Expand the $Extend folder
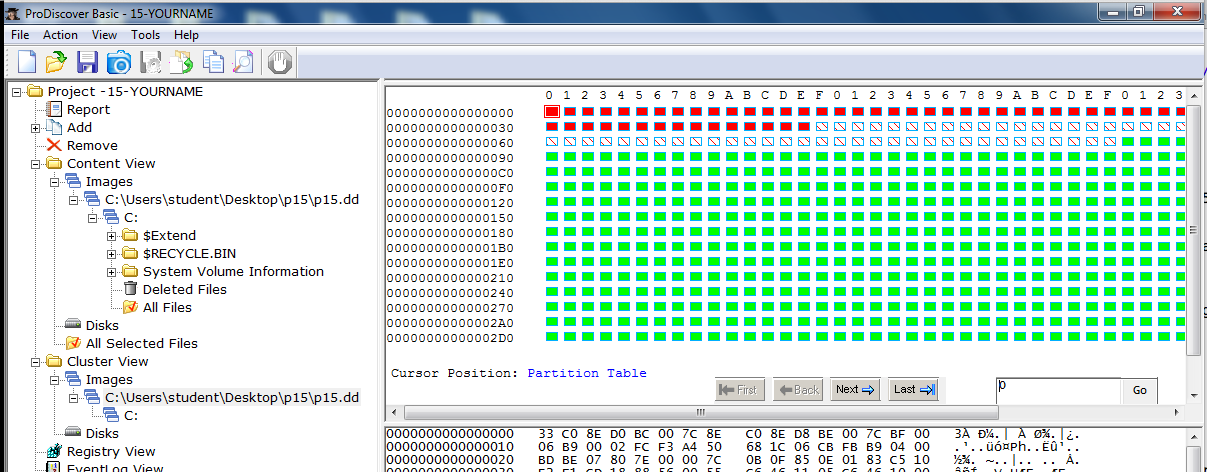The height and width of the screenshot is (472, 1207). pos(112,235)
